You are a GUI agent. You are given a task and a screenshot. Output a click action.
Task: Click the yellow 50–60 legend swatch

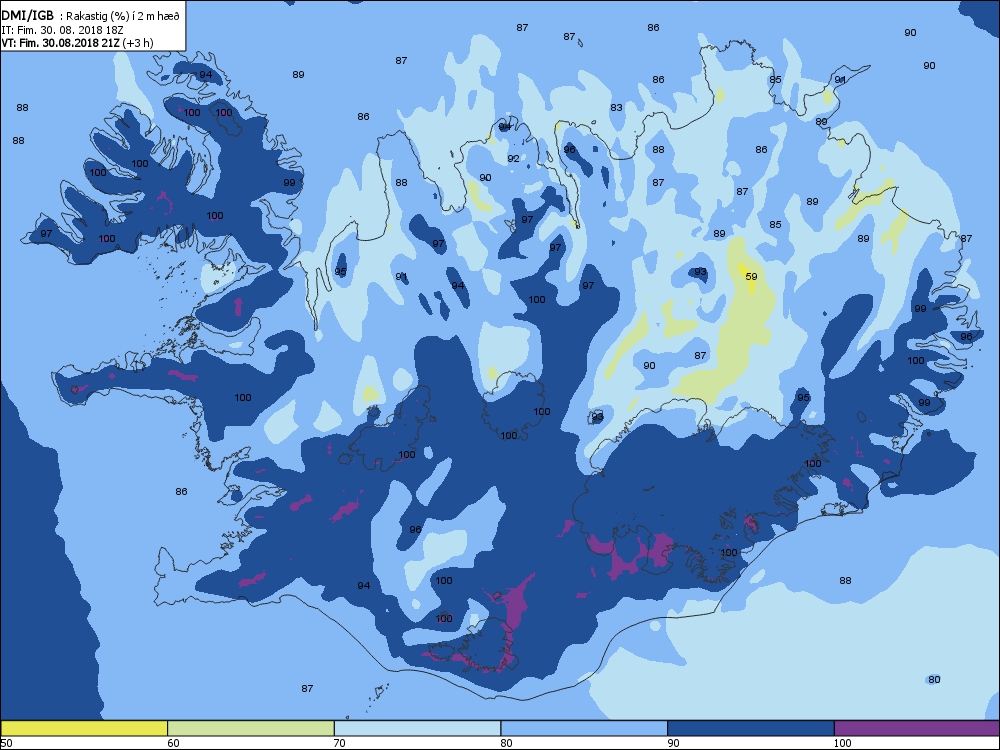tap(84, 728)
